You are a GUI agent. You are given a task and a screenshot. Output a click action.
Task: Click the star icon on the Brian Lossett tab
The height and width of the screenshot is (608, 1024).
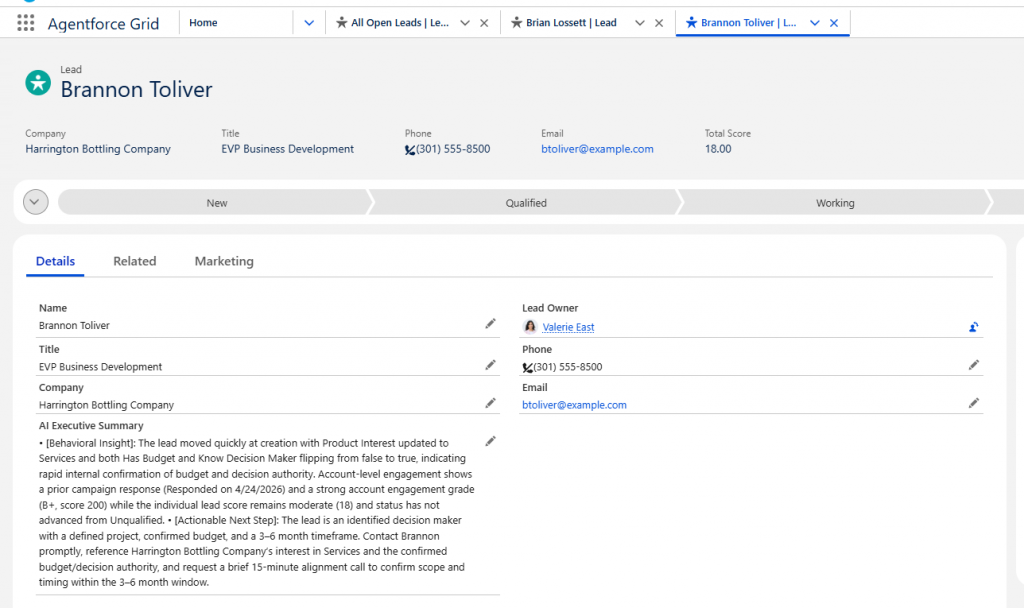517,23
